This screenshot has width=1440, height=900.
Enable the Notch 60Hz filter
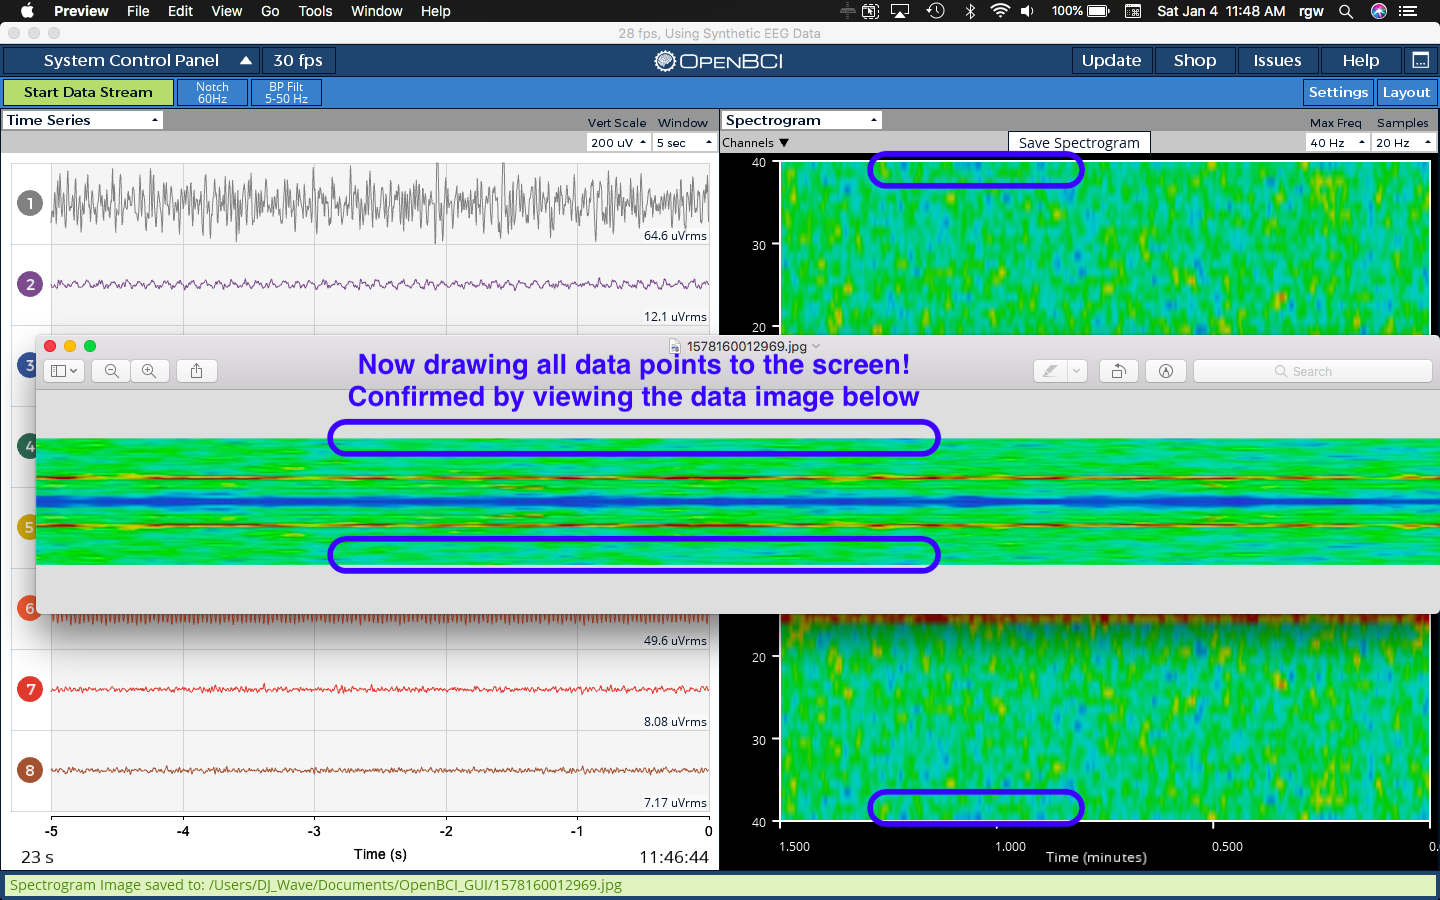coord(213,92)
